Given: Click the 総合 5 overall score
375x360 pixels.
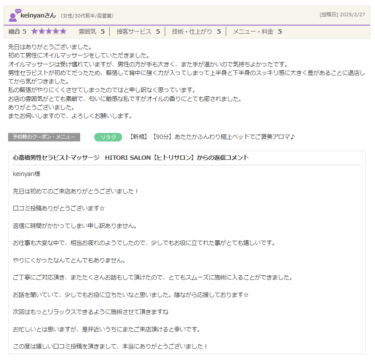Looking at the screenshot, I should (17, 32).
